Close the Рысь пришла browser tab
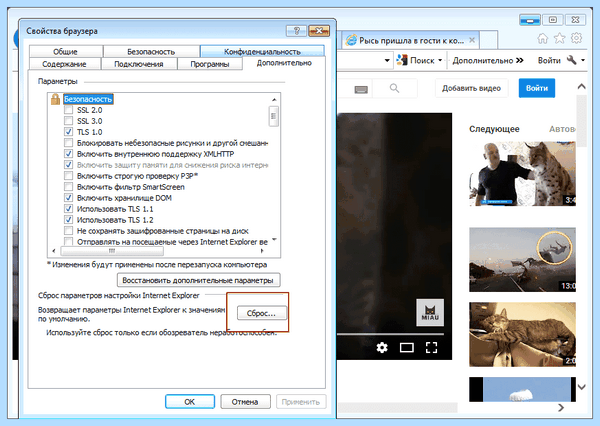Viewport: 600px width, 426px height. (x=473, y=40)
